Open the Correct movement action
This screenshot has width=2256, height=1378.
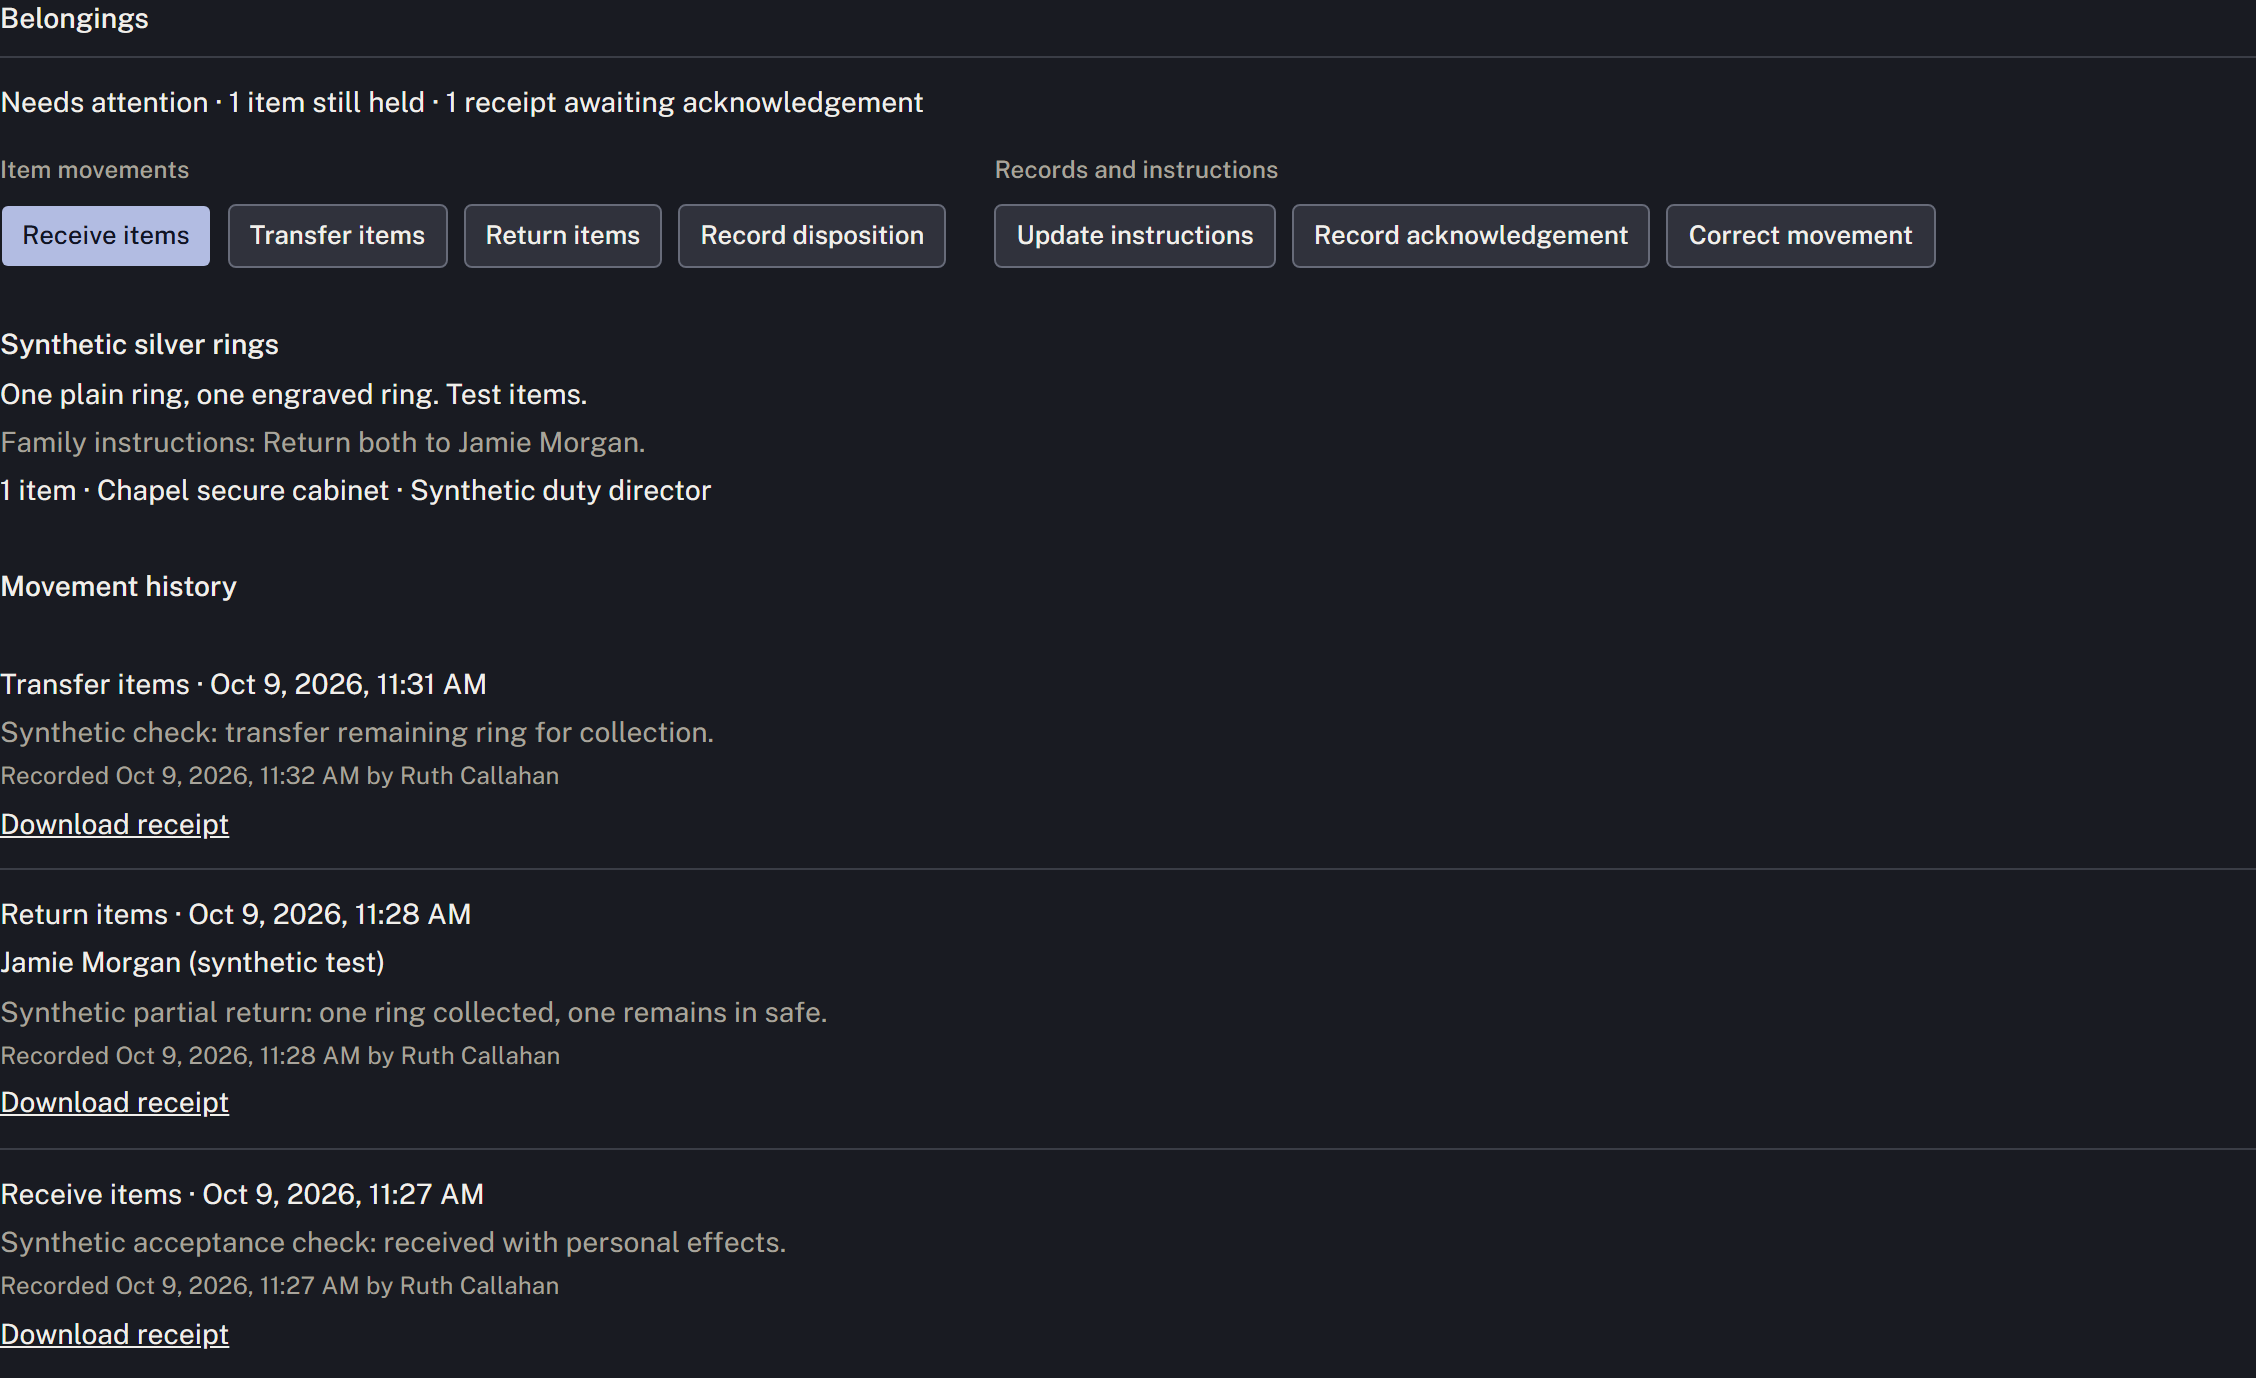(1800, 236)
